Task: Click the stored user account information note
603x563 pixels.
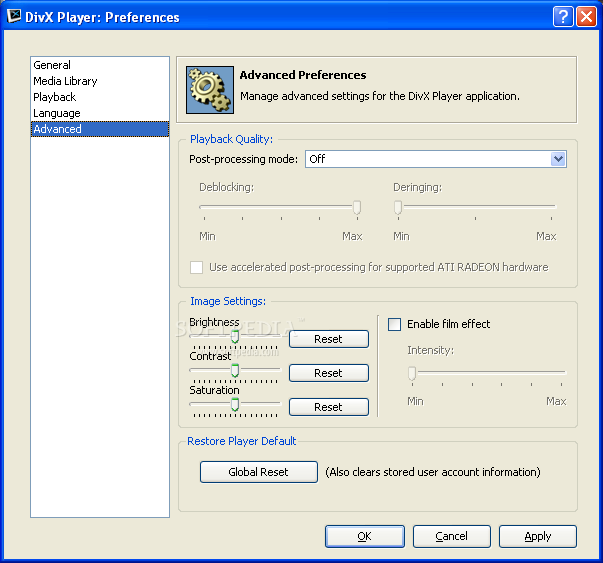Action: pos(433,472)
